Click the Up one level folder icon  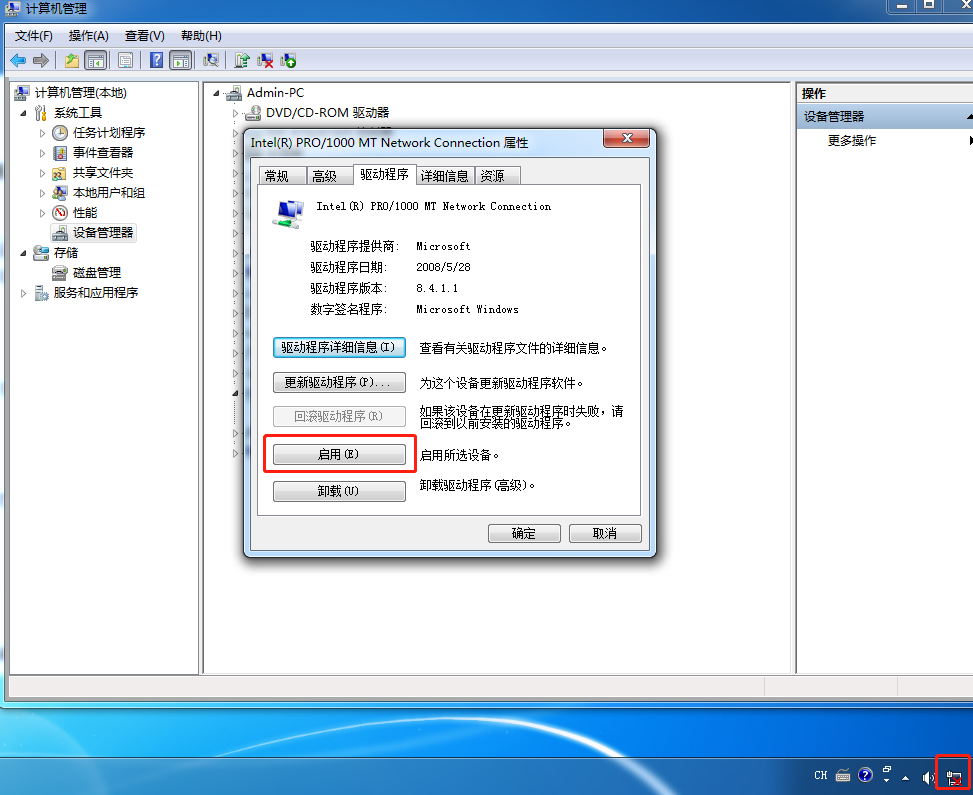click(x=72, y=60)
